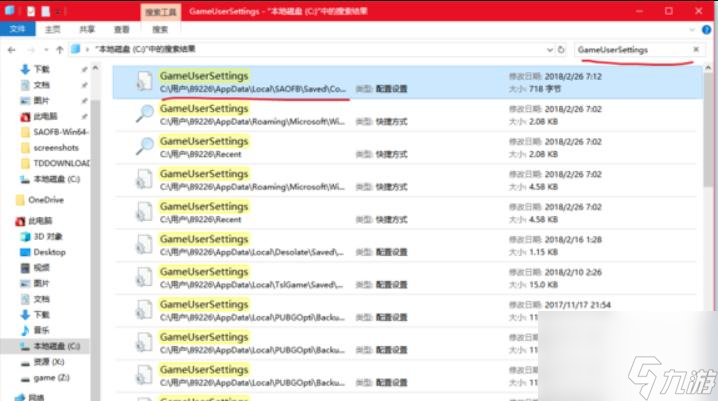
Task: Click the sidebar scroll up arrow
Action: [95, 68]
